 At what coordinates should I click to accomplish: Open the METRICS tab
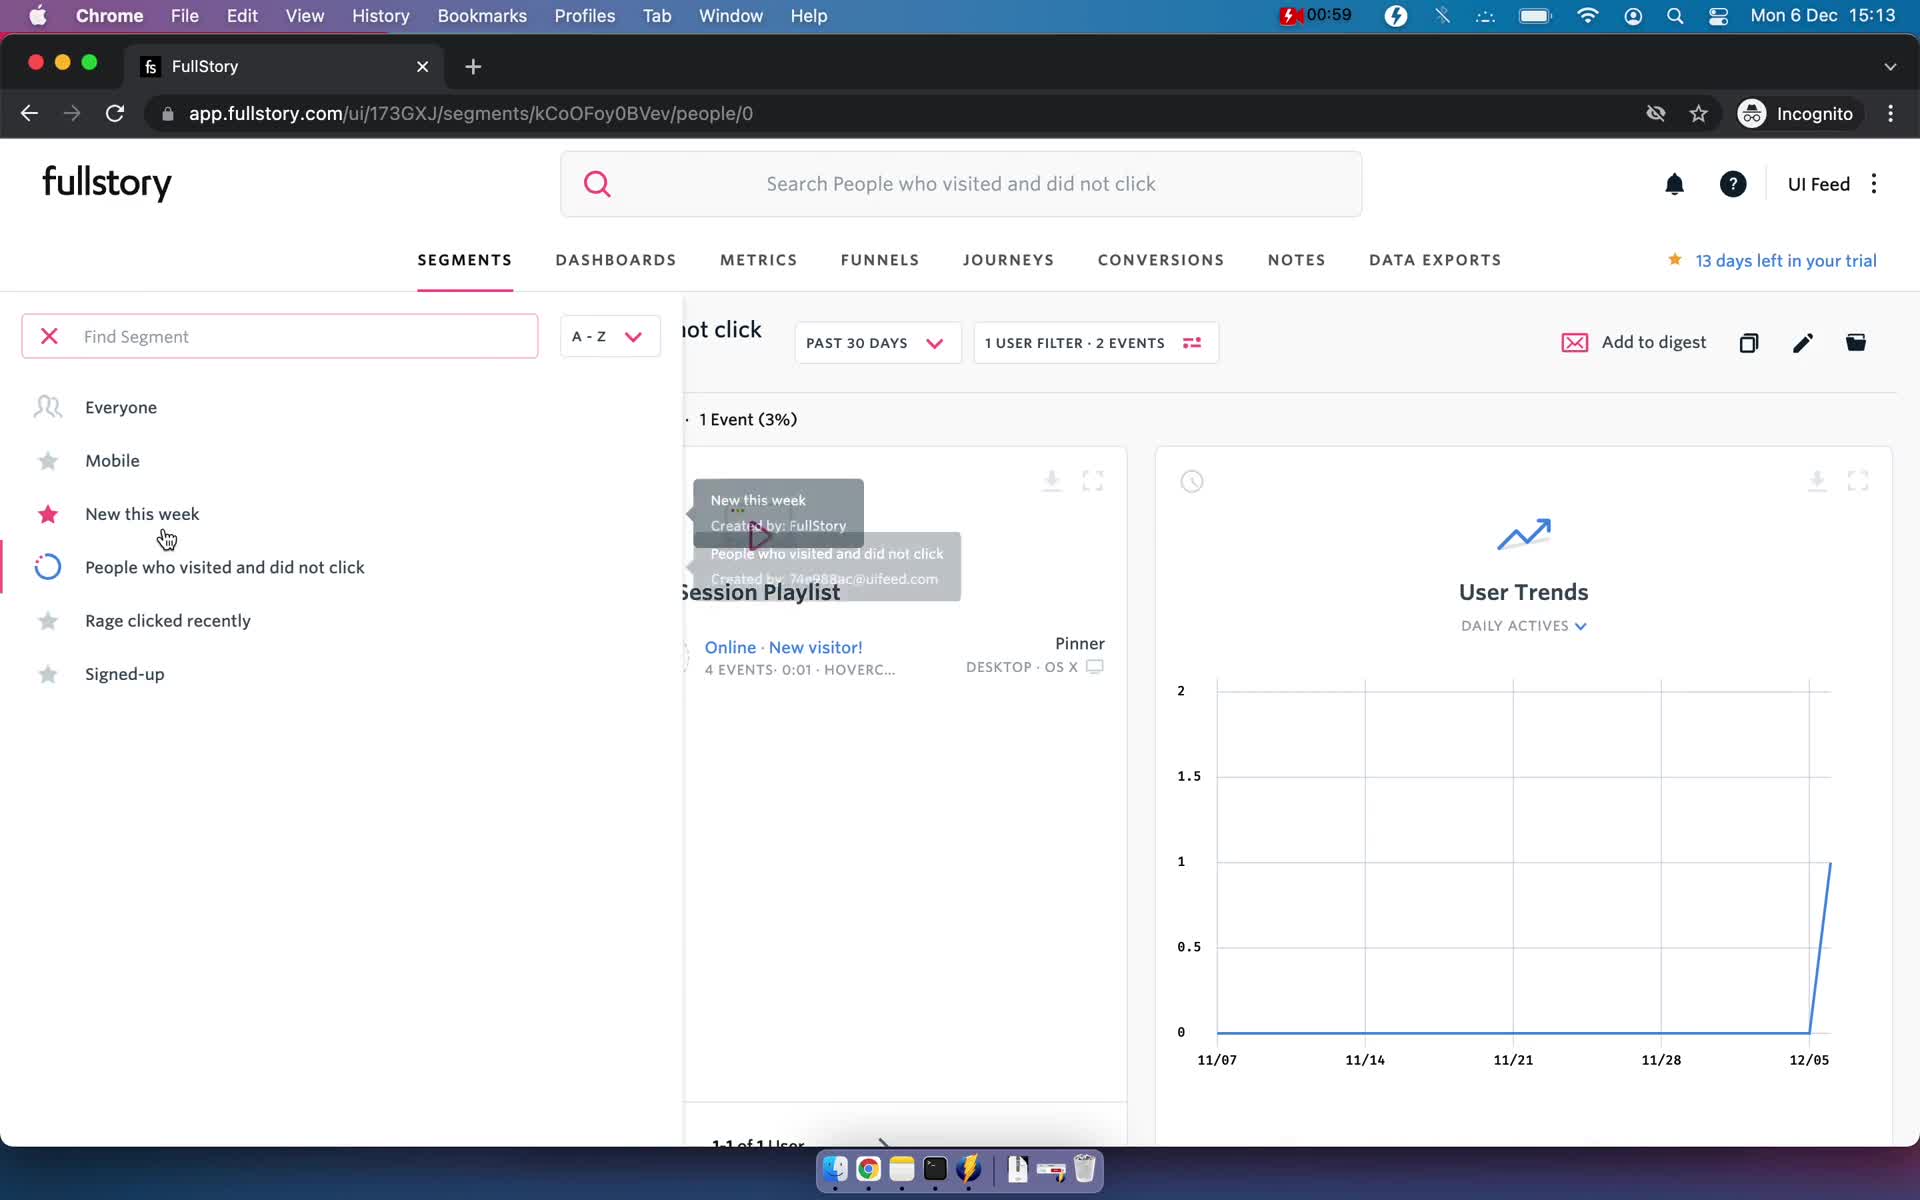point(759,260)
